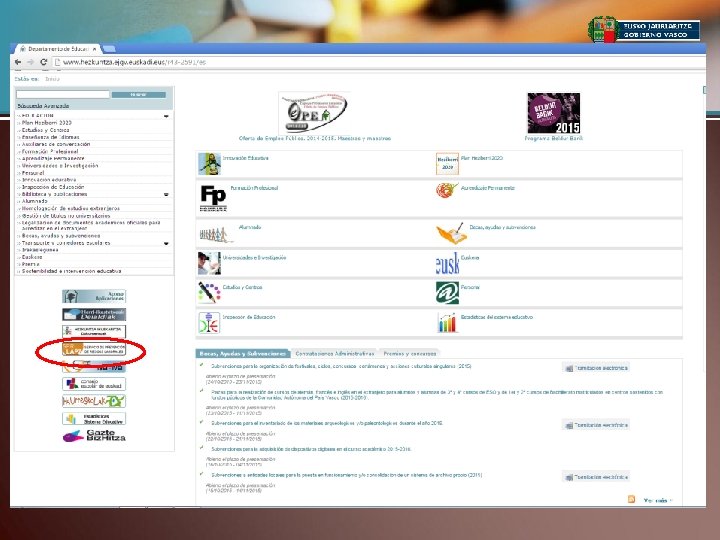Select the eusk Euskera logo icon
The width and height of the screenshot is (720, 540).
tap(447, 264)
